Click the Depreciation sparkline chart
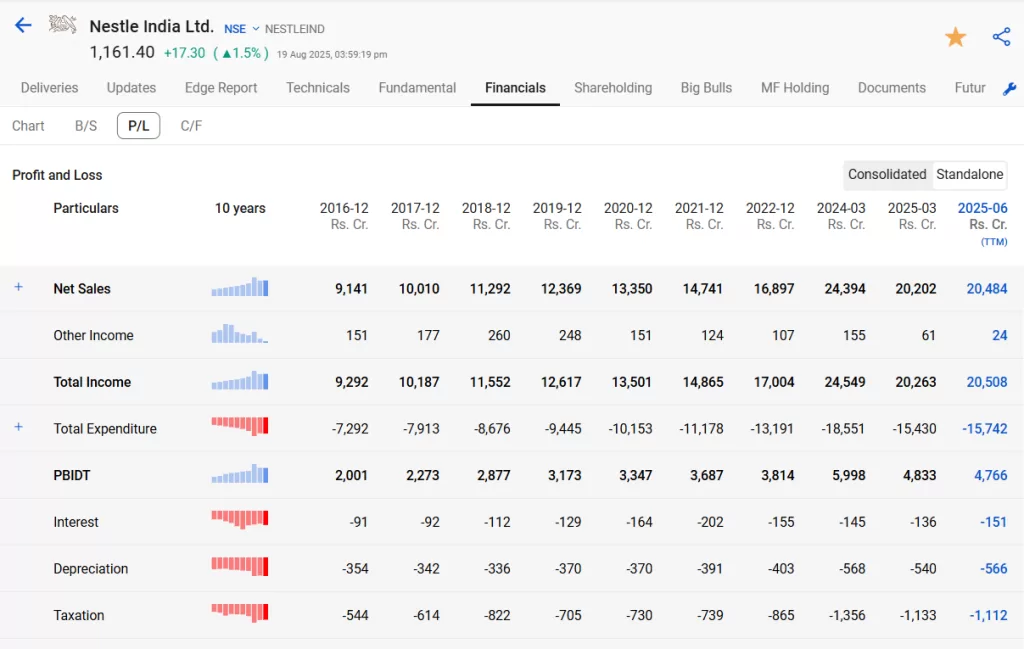 [240, 566]
